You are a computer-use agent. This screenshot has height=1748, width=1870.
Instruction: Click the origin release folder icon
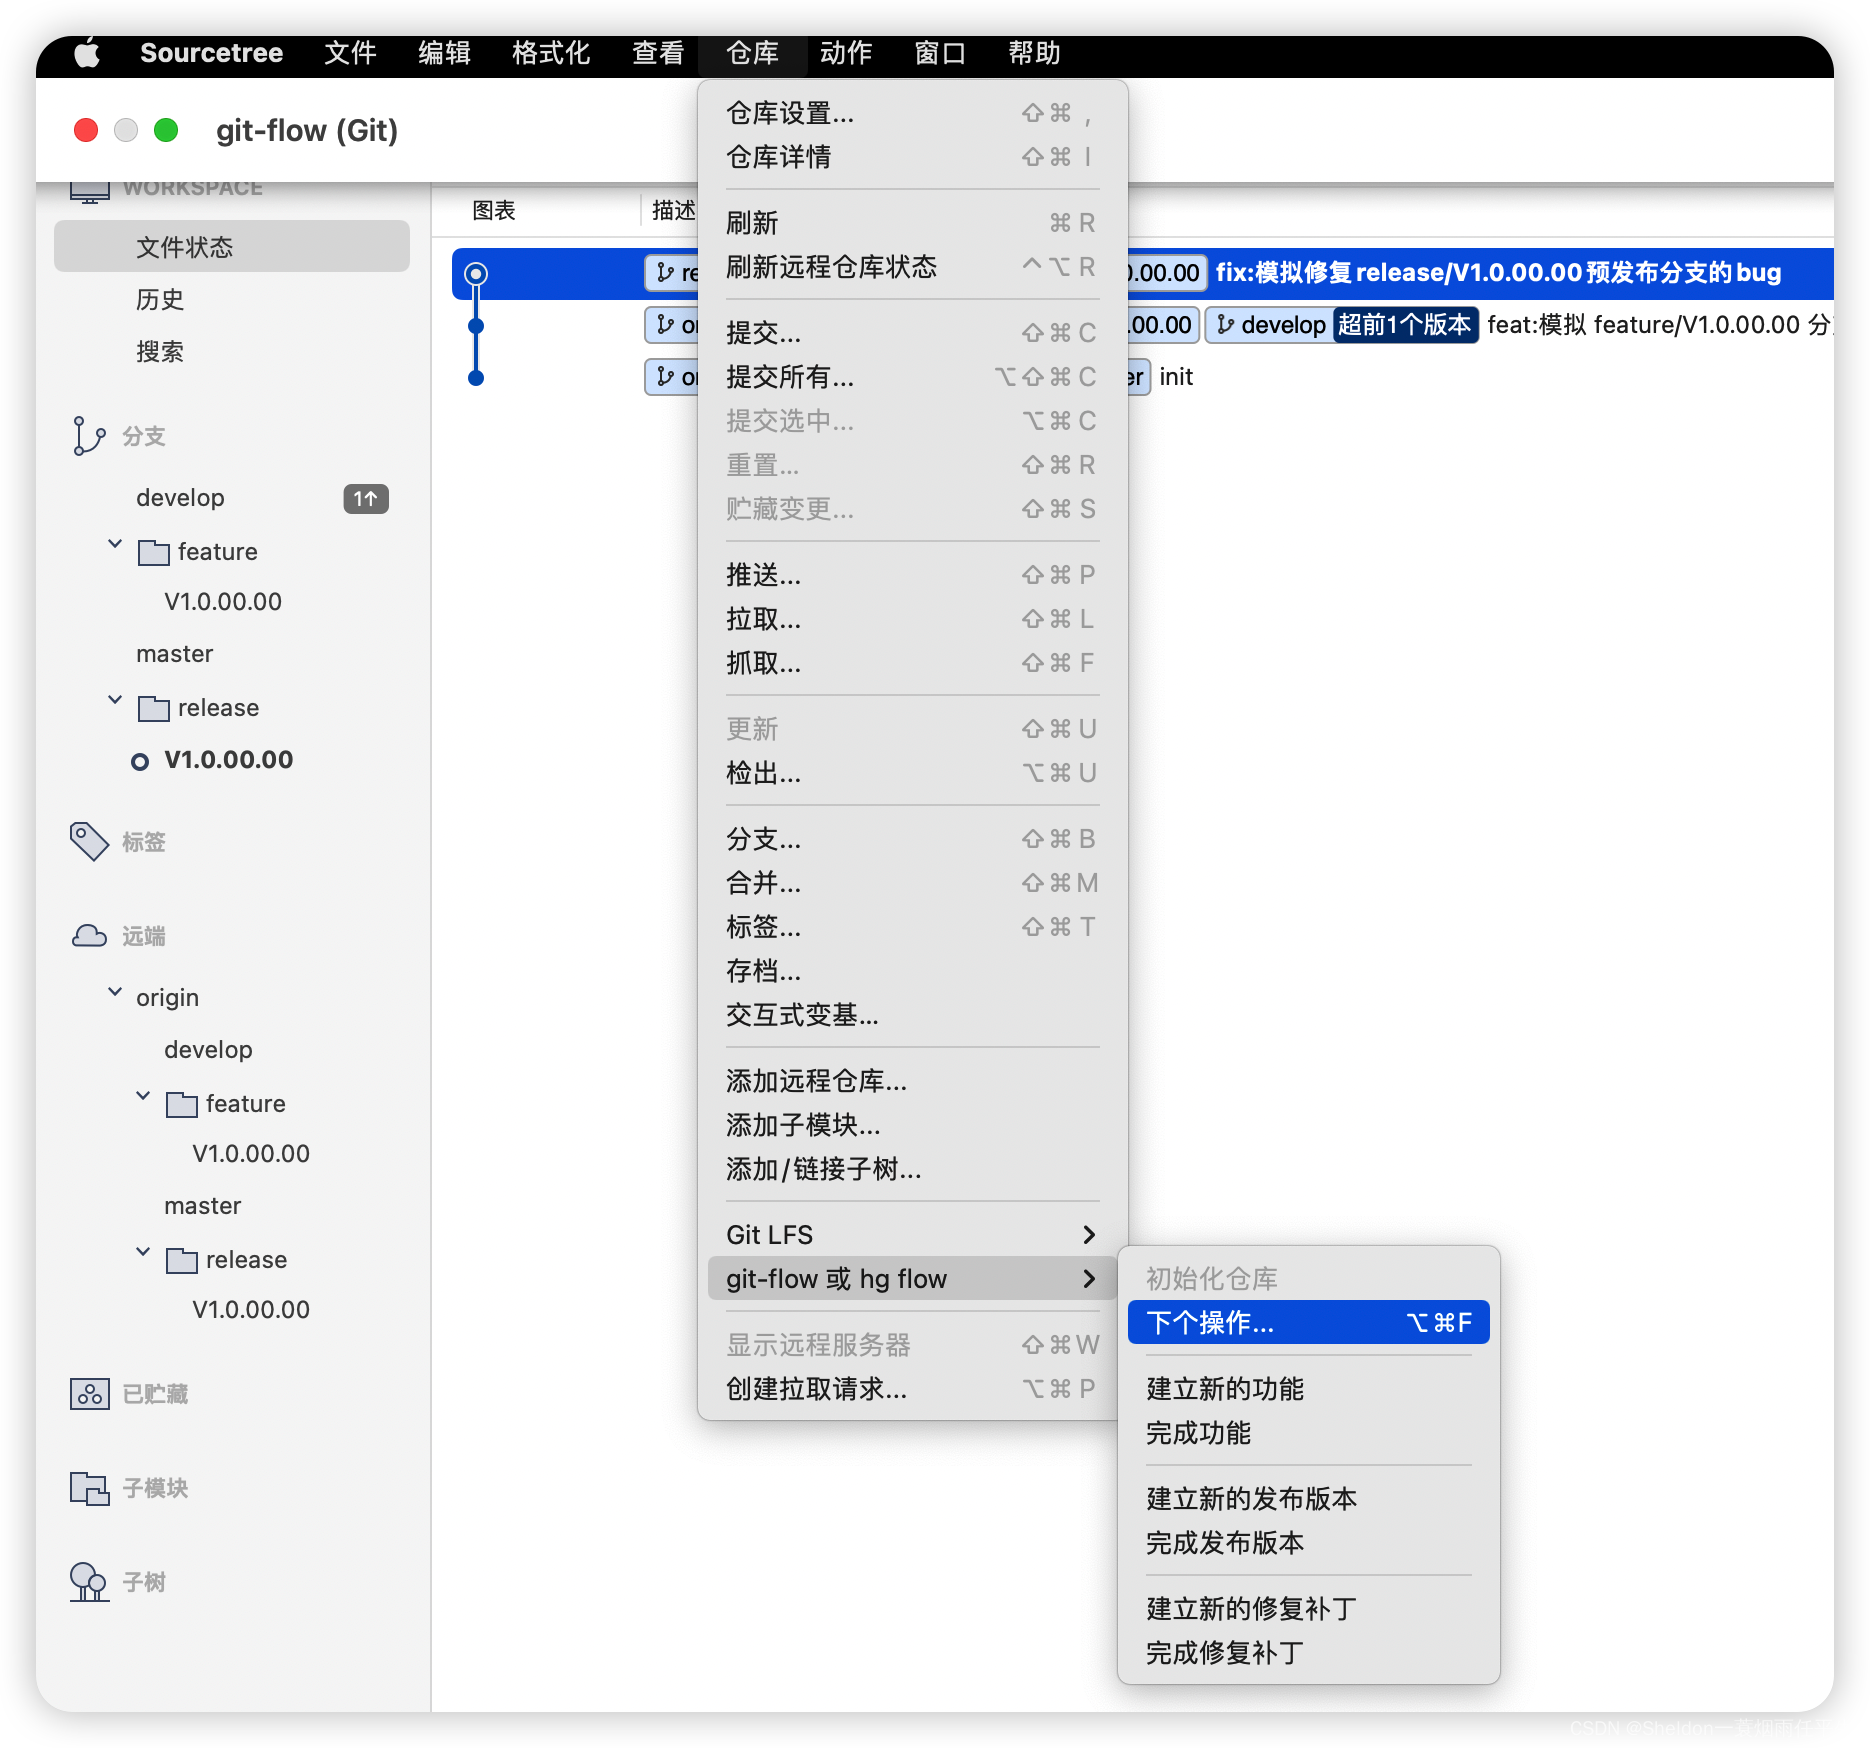182,1260
